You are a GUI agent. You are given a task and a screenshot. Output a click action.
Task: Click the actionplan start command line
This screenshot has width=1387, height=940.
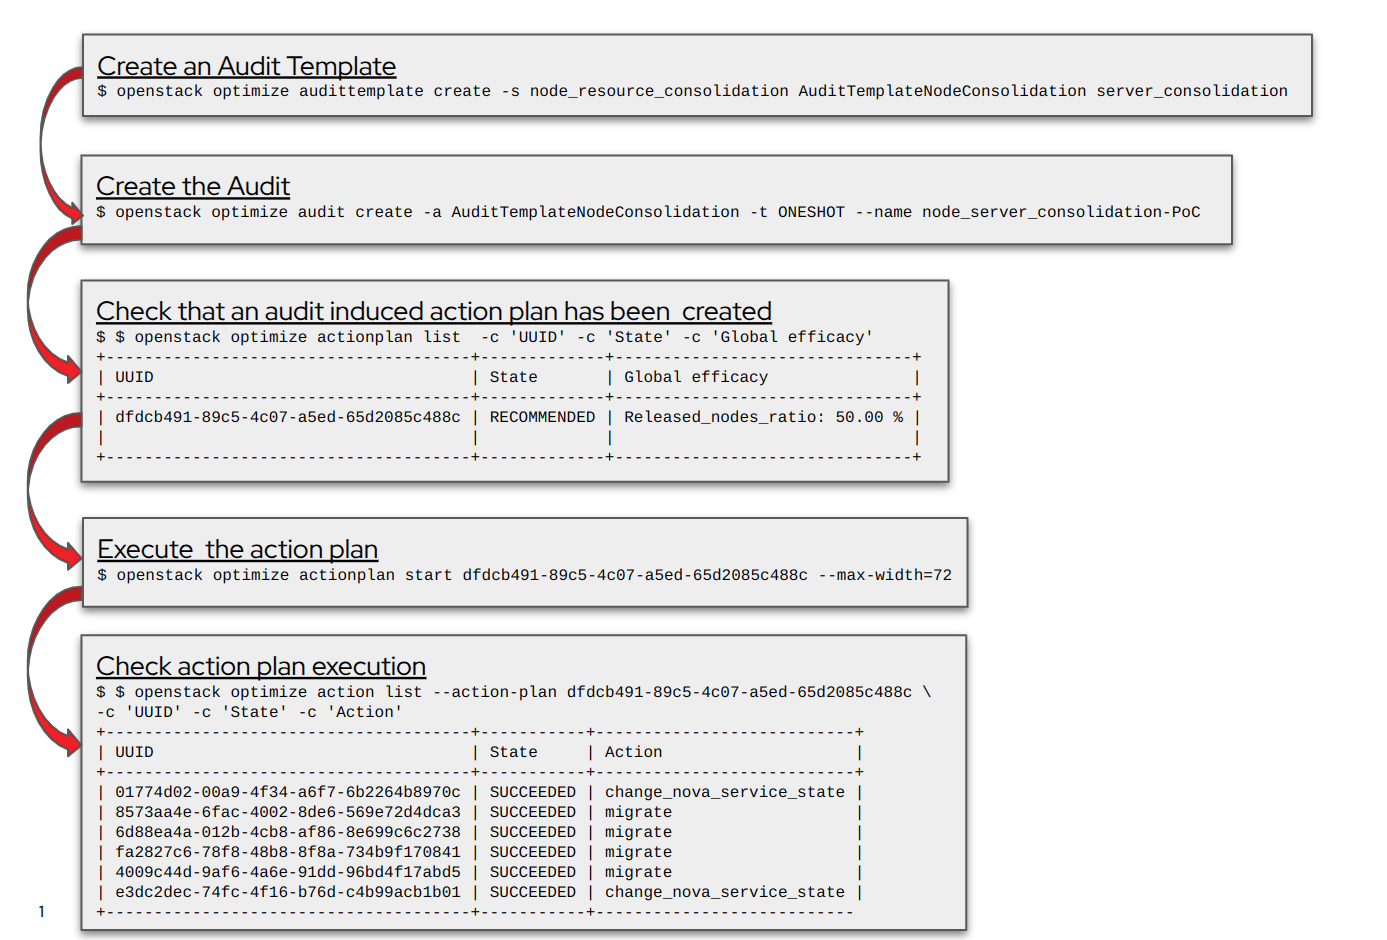tap(524, 575)
